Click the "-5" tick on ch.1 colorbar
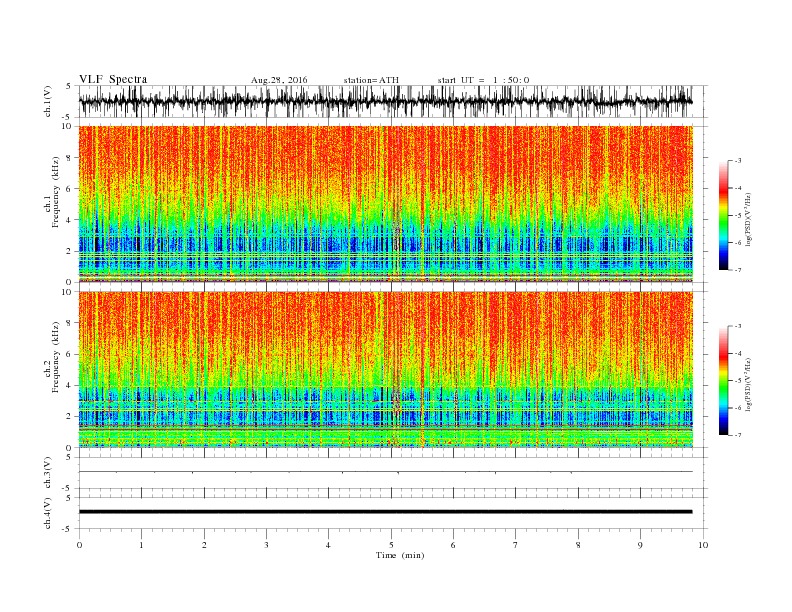Viewport: 792px width, 612px height. click(x=738, y=216)
